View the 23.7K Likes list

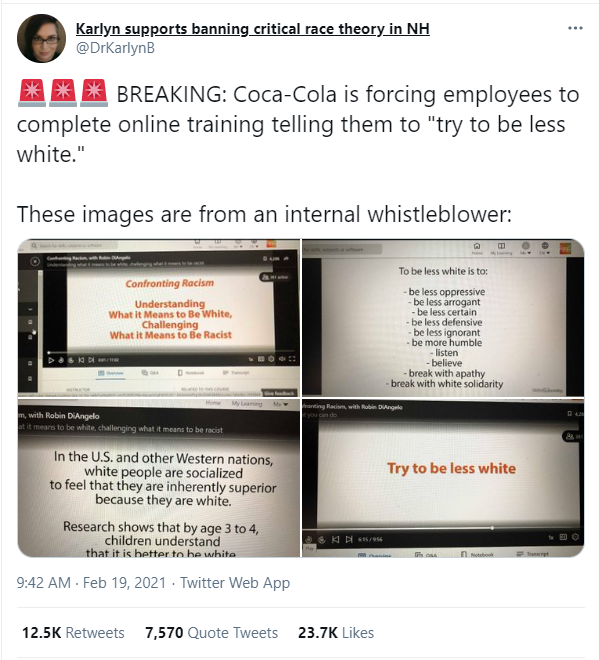tap(336, 633)
